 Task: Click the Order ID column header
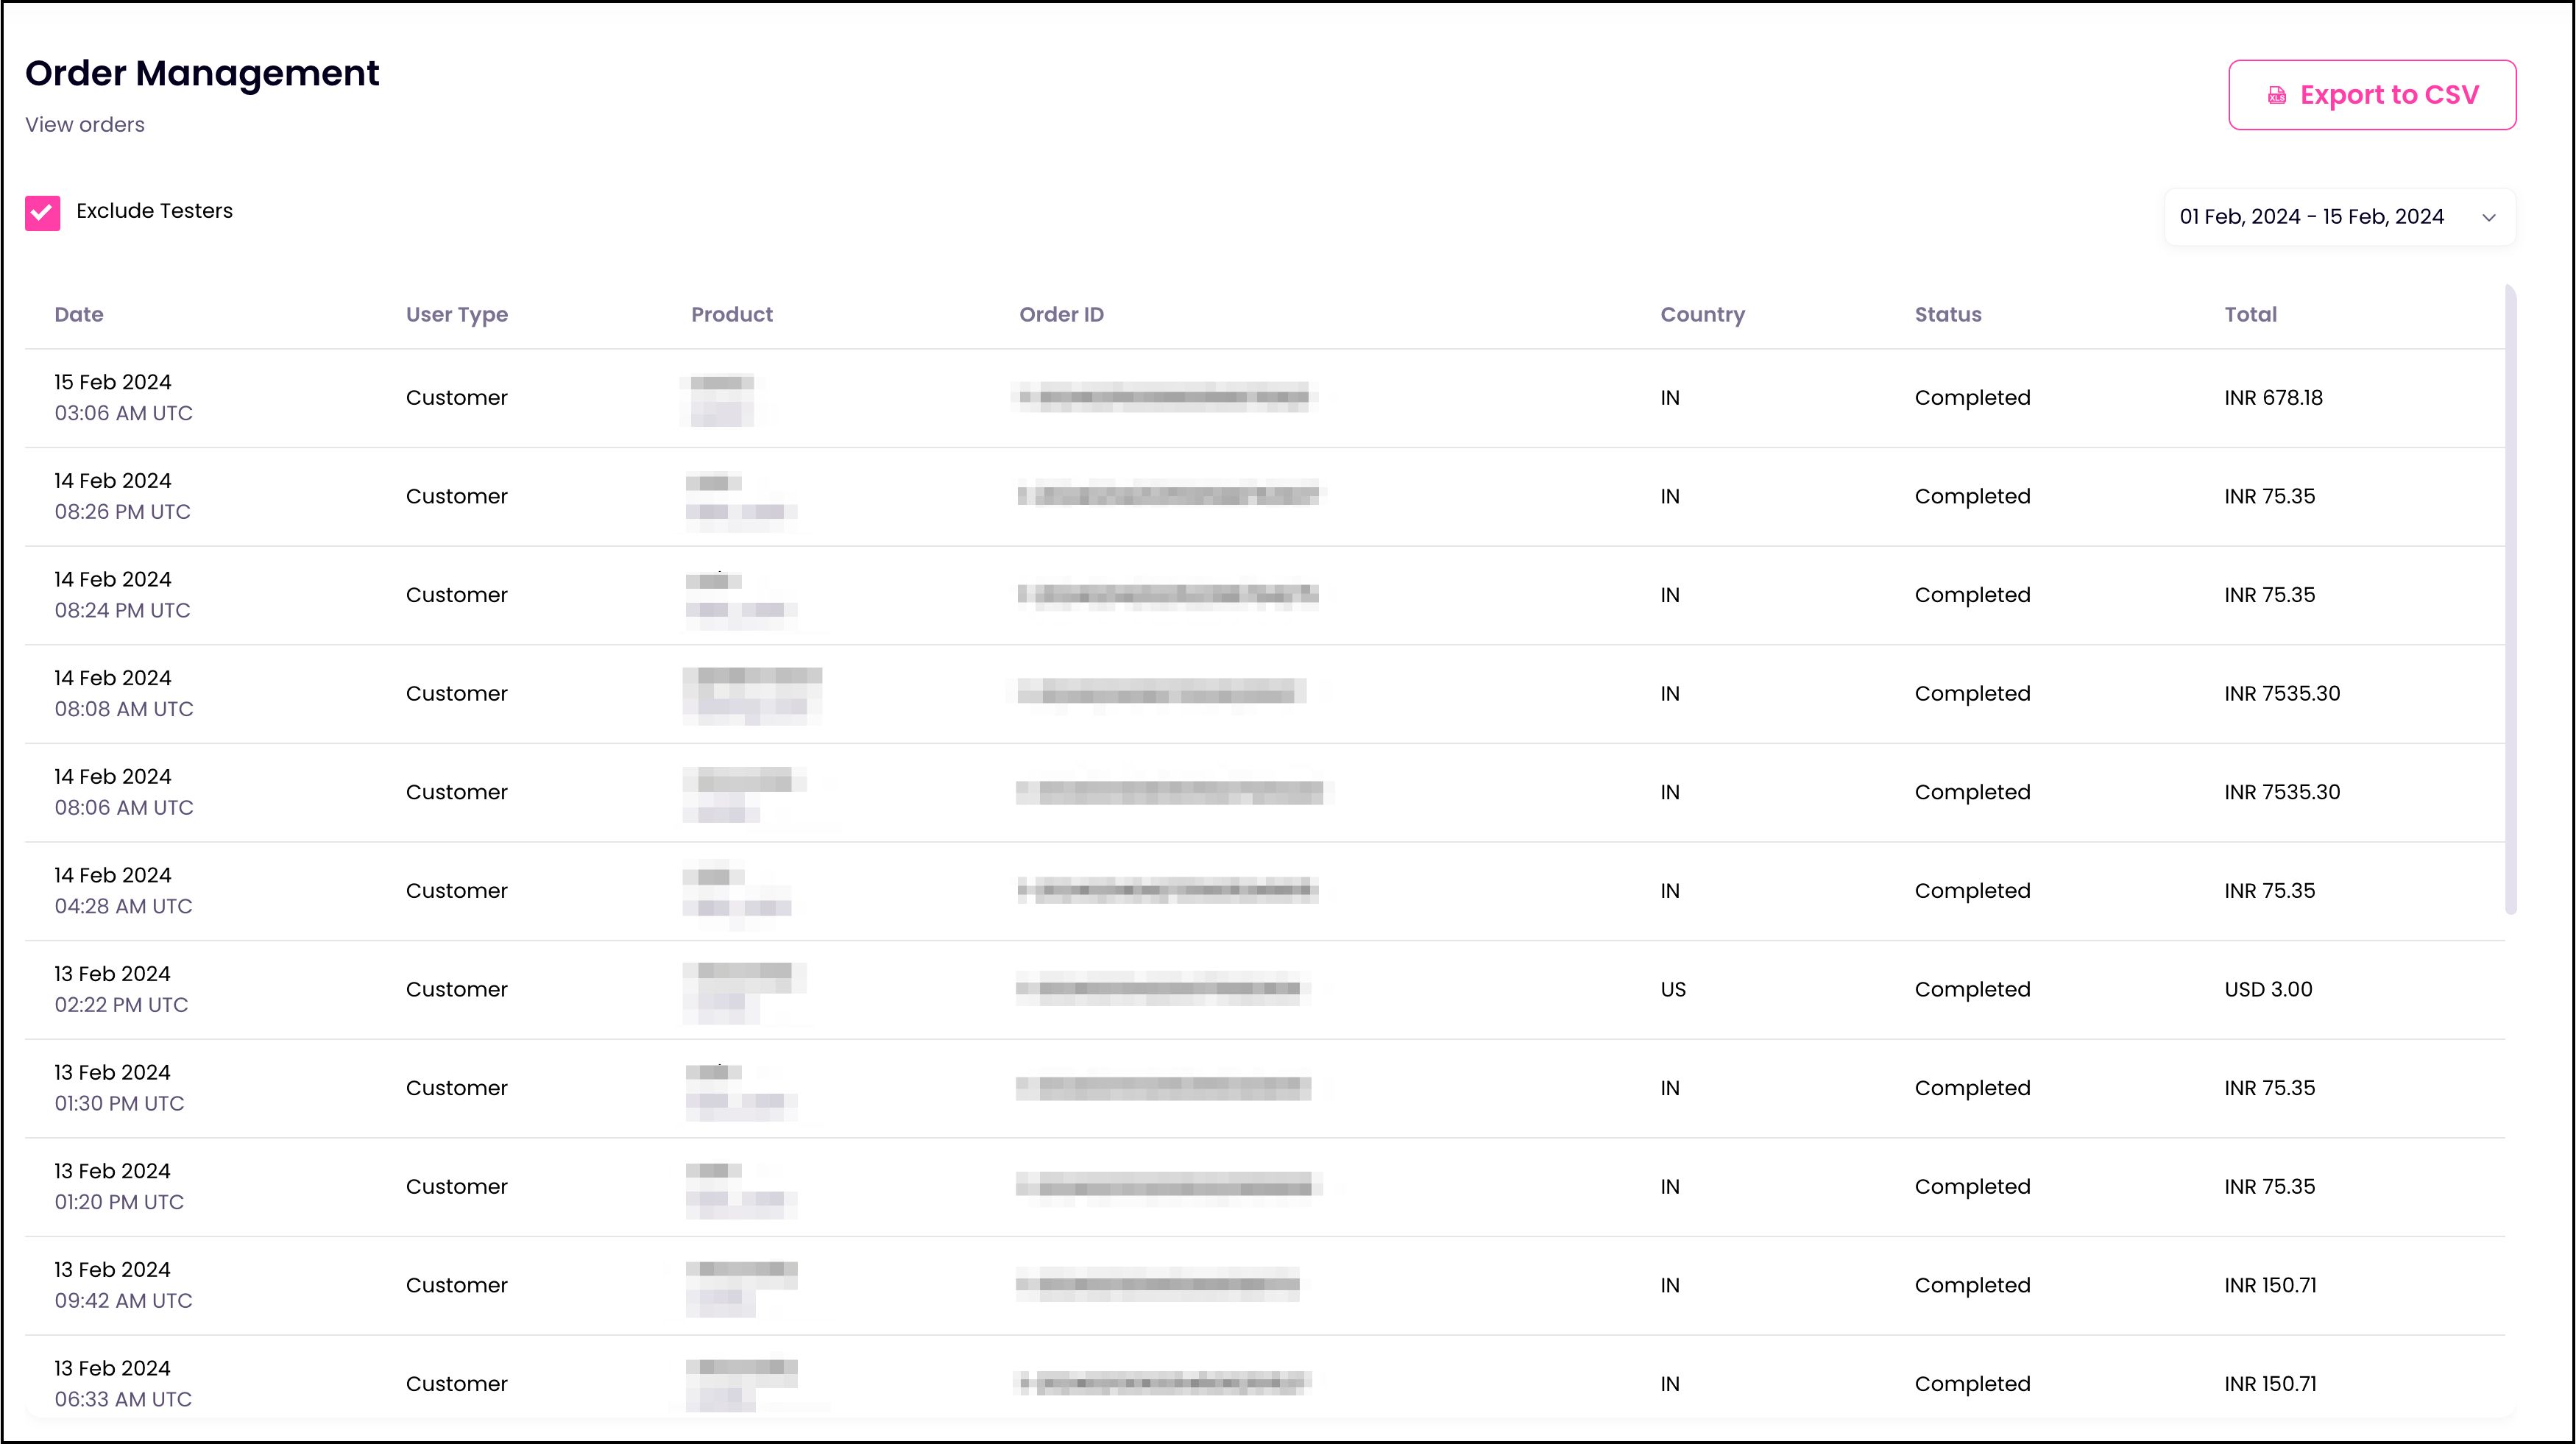[x=1061, y=314]
